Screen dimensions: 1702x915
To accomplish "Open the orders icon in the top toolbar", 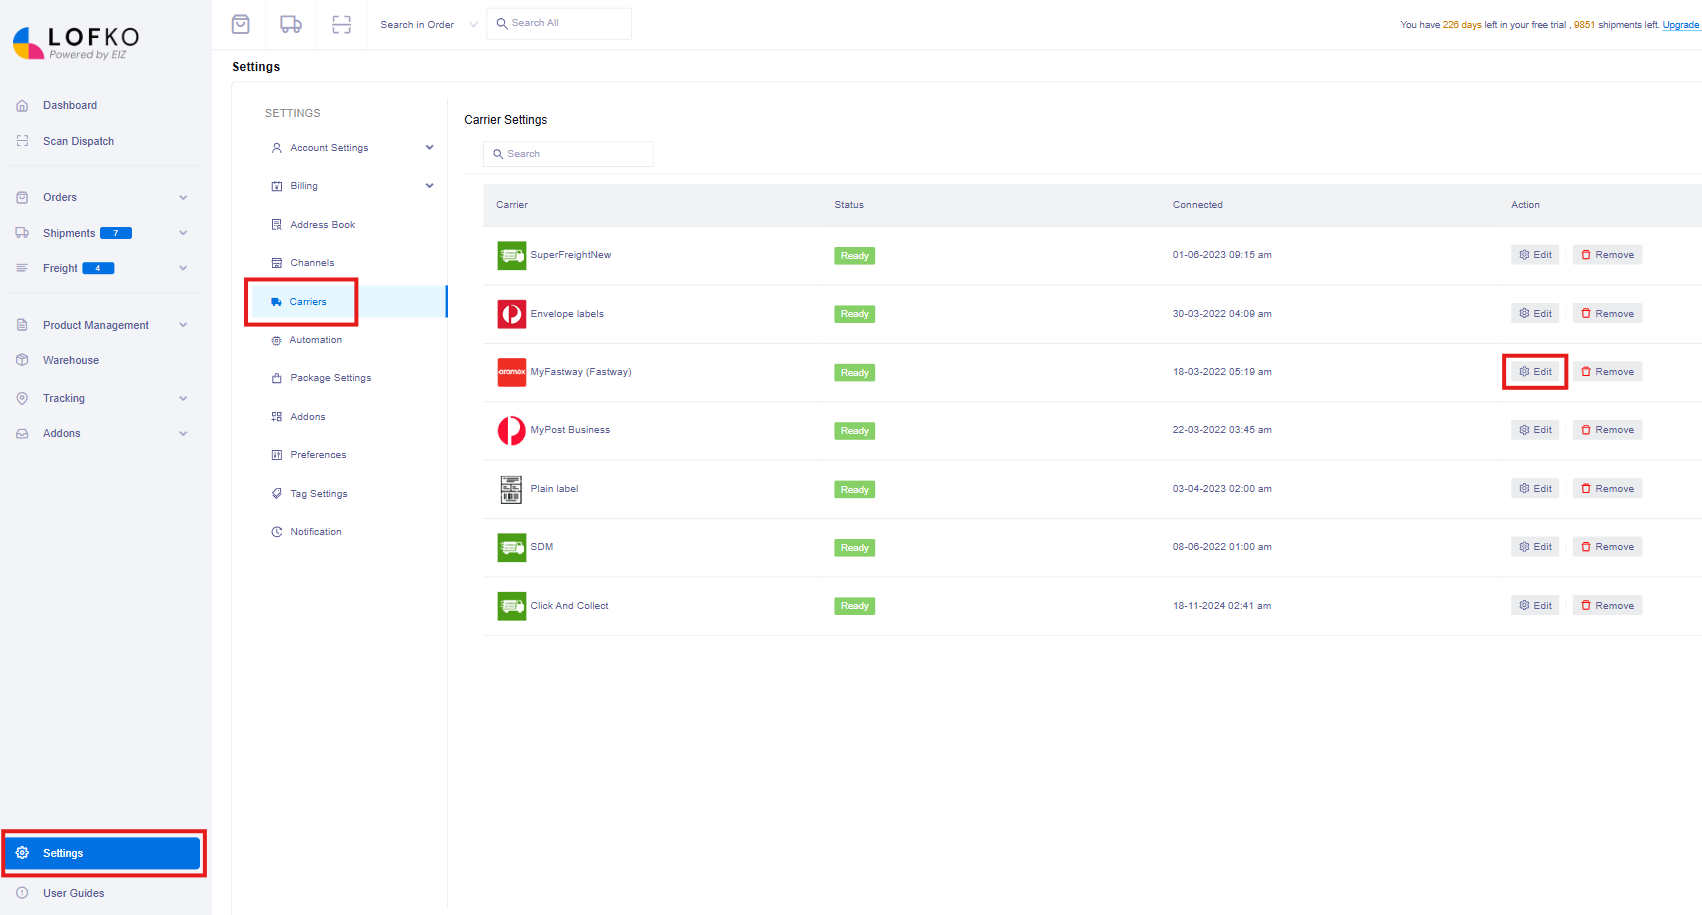I will click(x=240, y=23).
